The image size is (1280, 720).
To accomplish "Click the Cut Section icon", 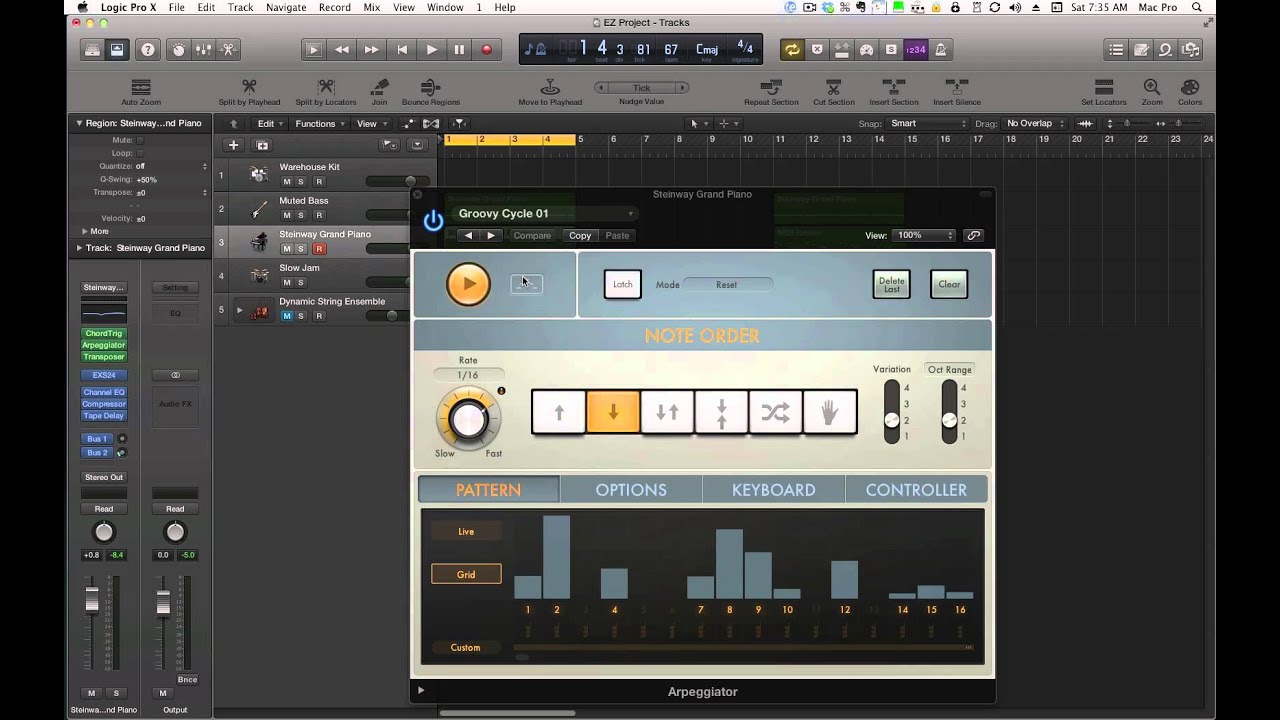I will click(833, 88).
